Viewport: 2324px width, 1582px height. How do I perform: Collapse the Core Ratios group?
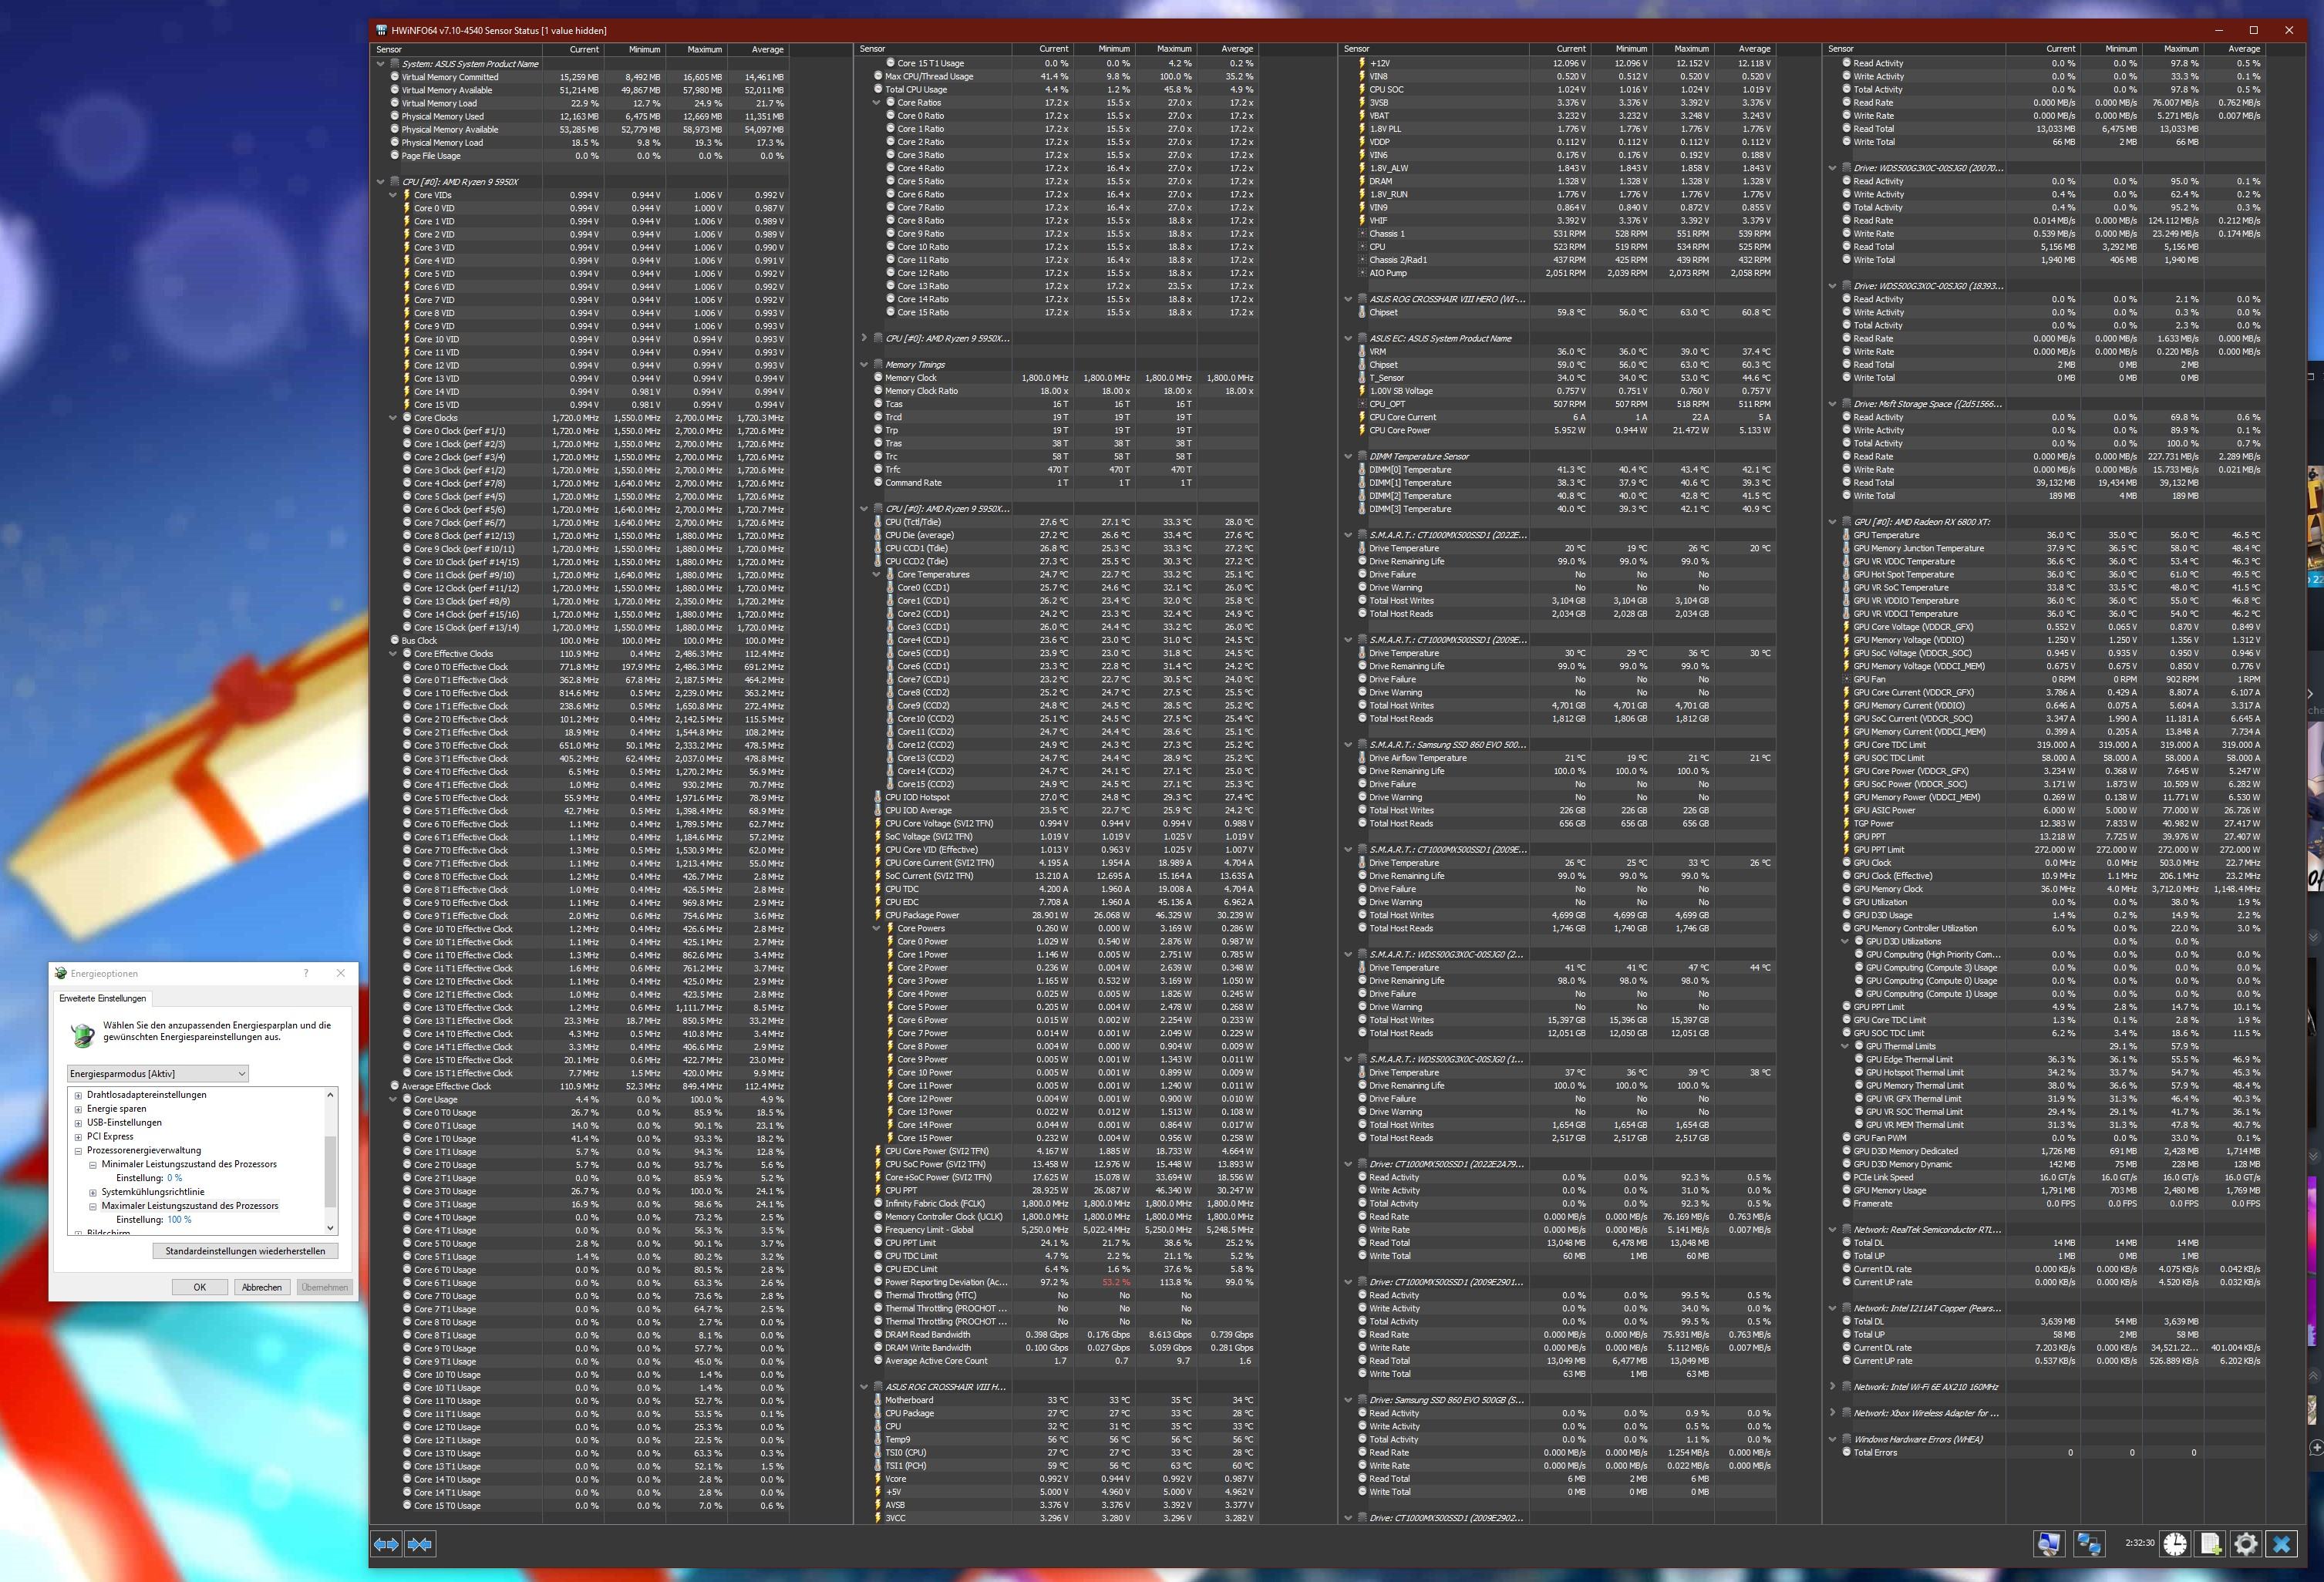coord(876,102)
